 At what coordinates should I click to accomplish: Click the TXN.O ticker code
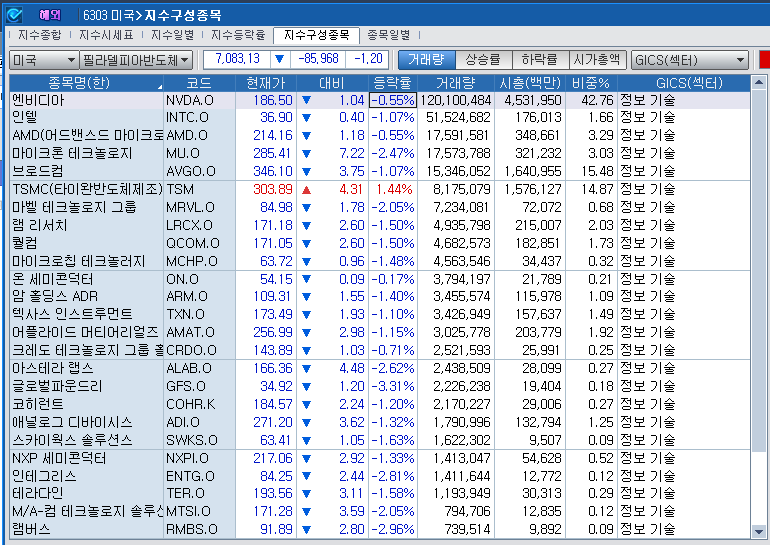tap(185, 314)
